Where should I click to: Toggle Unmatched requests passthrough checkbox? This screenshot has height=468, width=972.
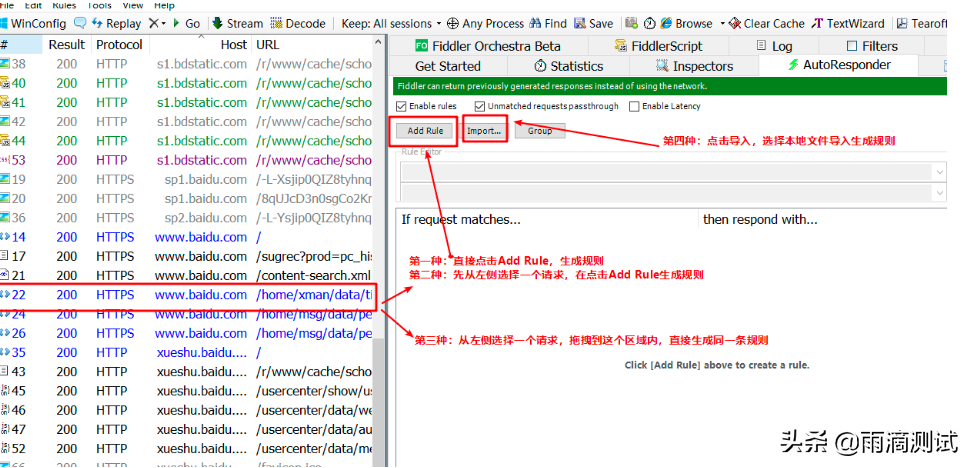point(479,106)
